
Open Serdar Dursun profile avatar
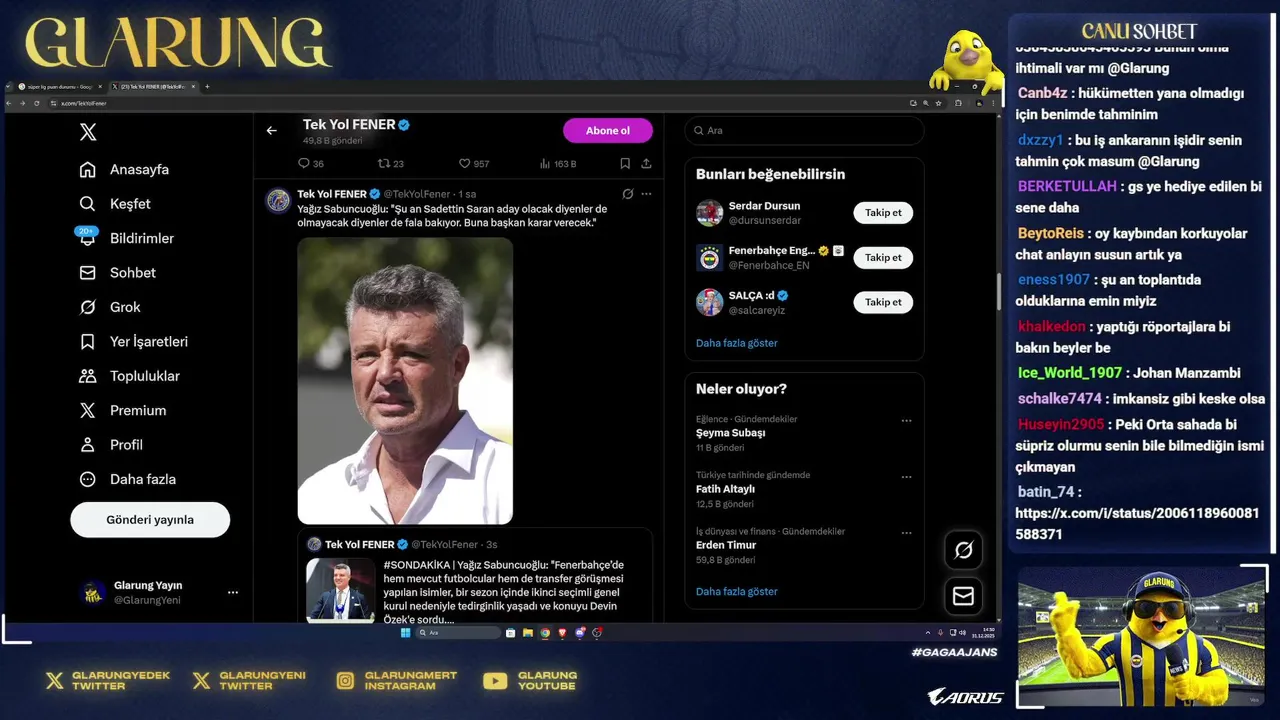tap(709, 213)
